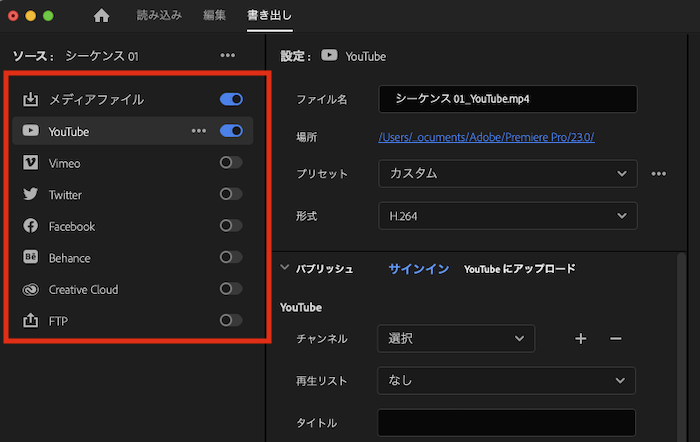Open preset more options menu

coord(658,174)
